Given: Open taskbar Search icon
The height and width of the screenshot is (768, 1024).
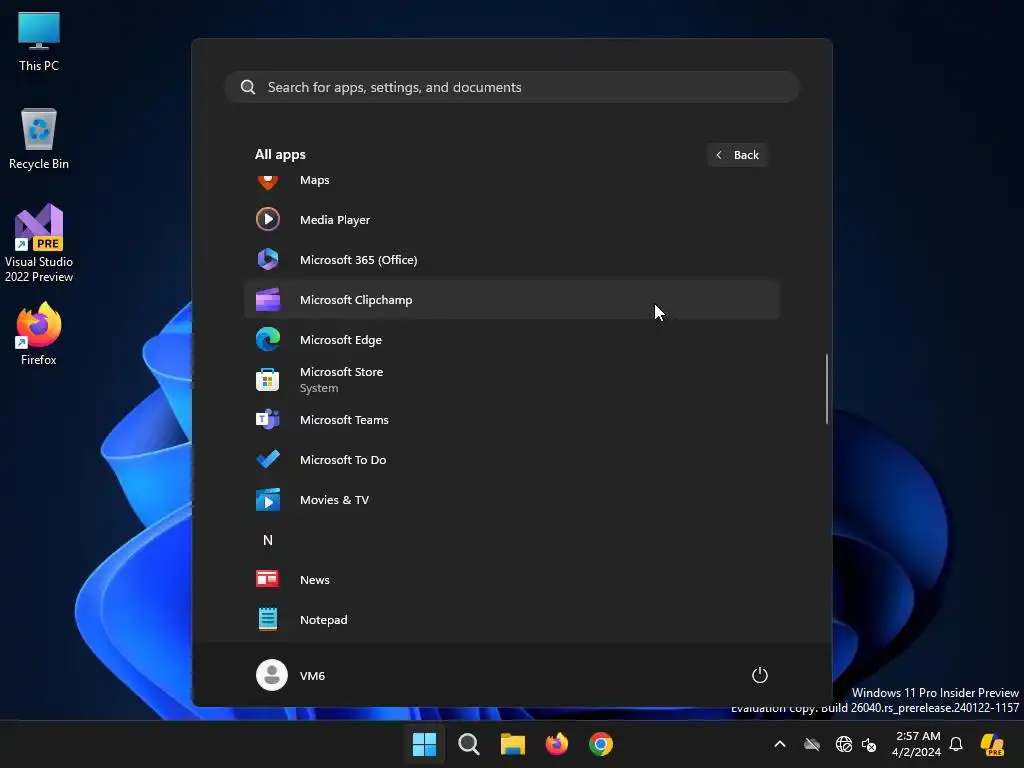Looking at the screenshot, I should point(469,744).
